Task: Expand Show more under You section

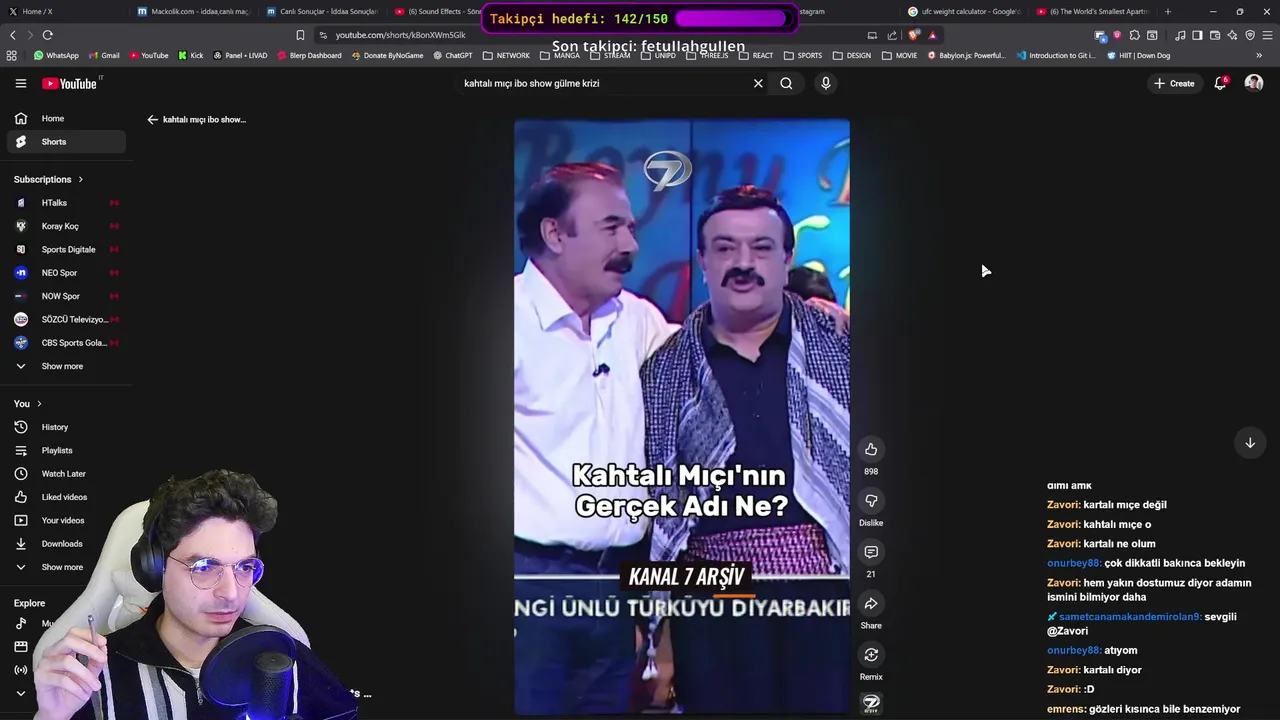Action: point(66,567)
